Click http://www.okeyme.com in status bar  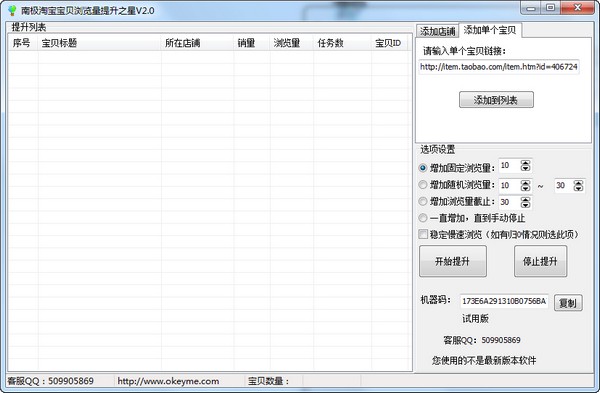(x=168, y=381)
